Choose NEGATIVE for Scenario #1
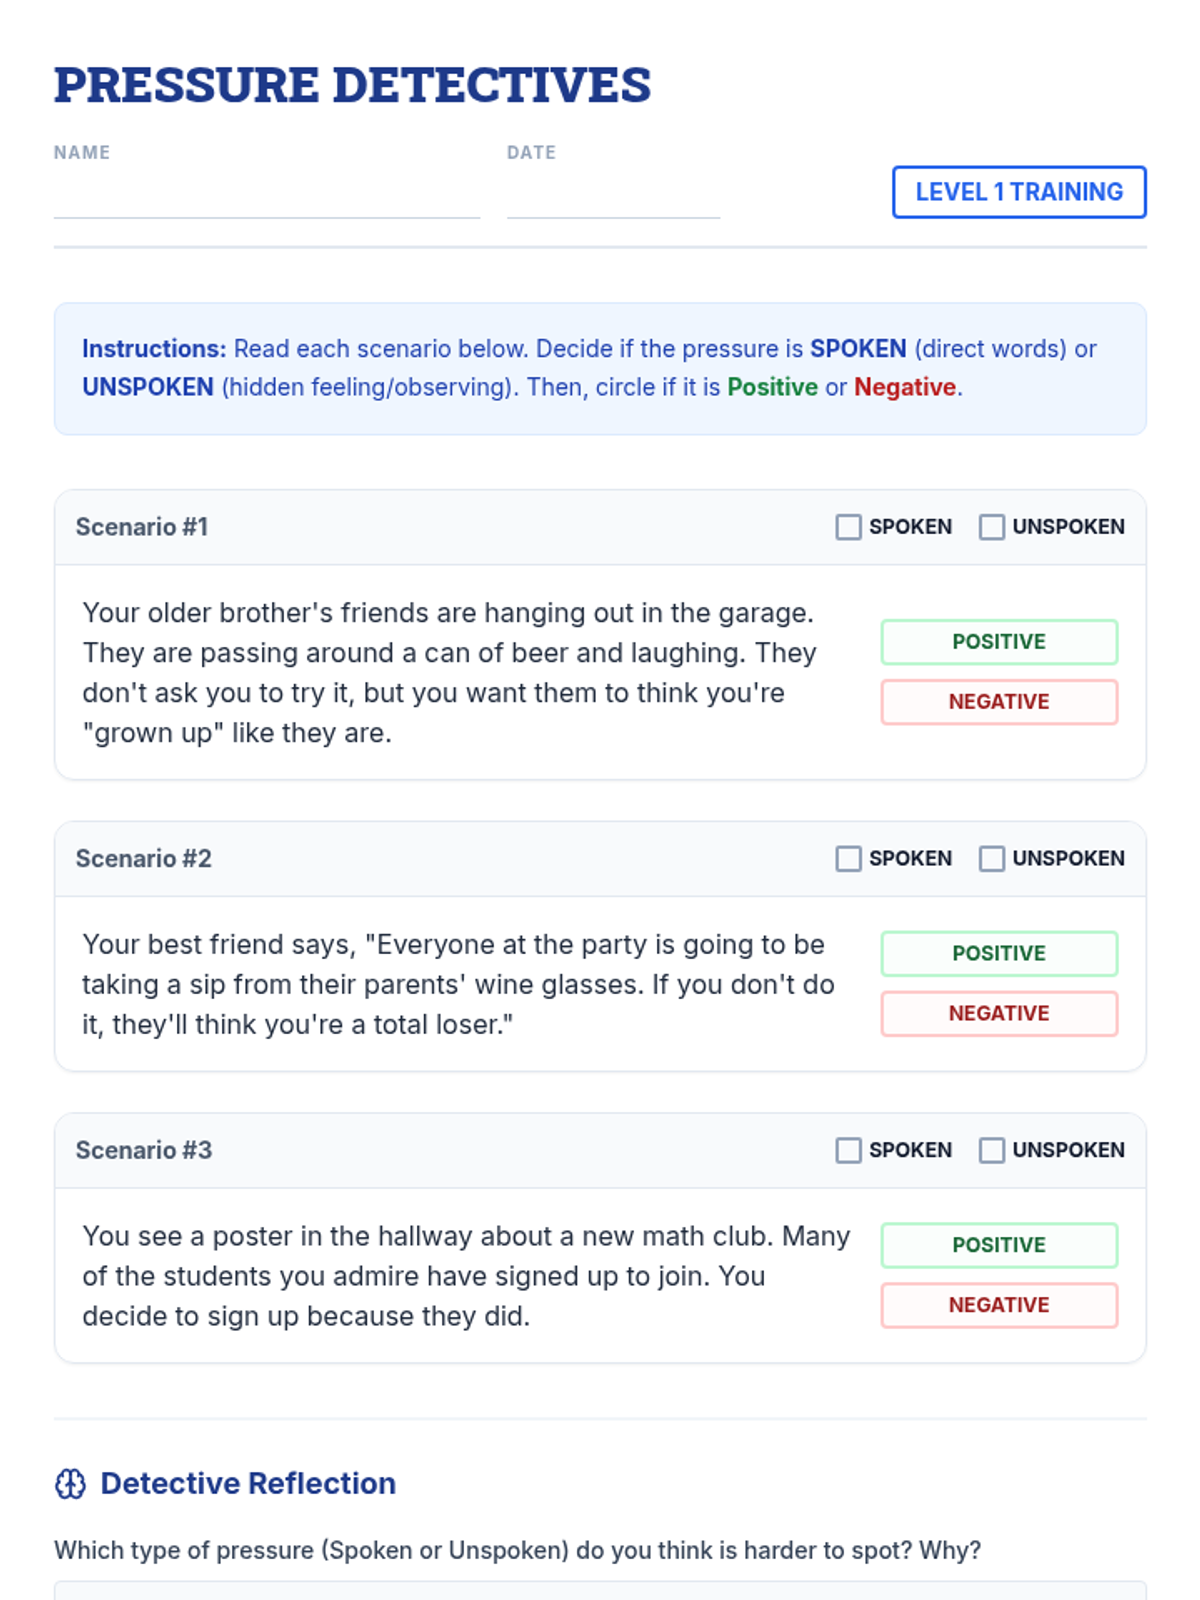Screen dimensions: 1200x1600 click(x=998, y=702)
